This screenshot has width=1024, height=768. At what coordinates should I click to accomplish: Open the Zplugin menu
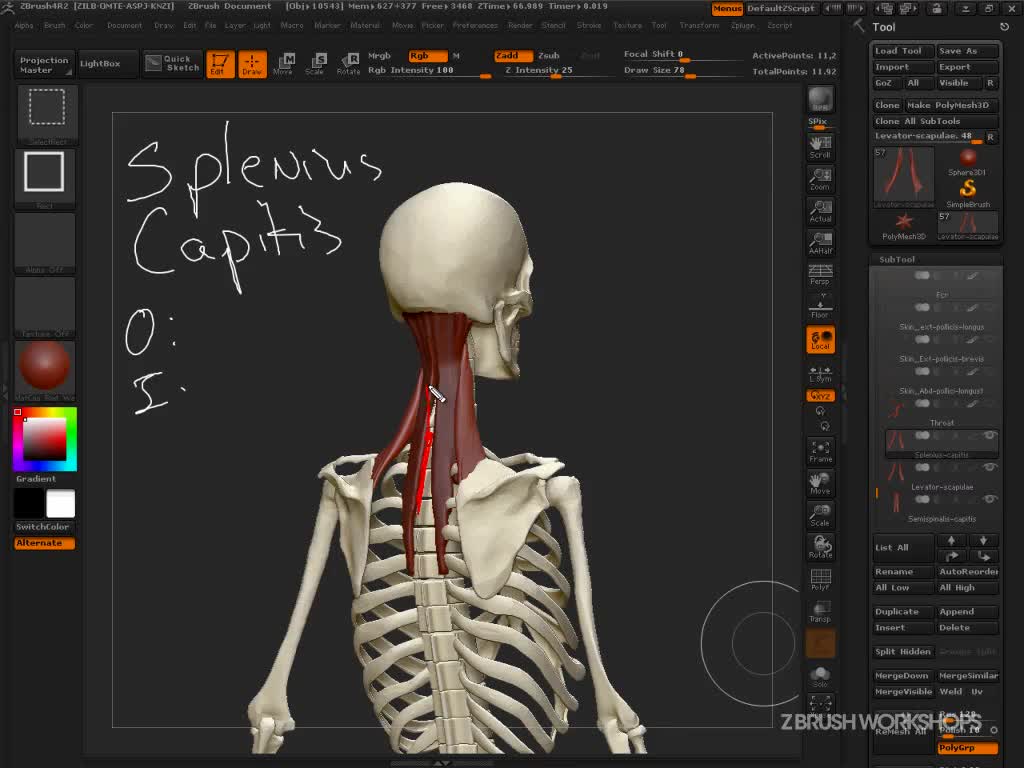pyautogui.click(x=742, y=25)
